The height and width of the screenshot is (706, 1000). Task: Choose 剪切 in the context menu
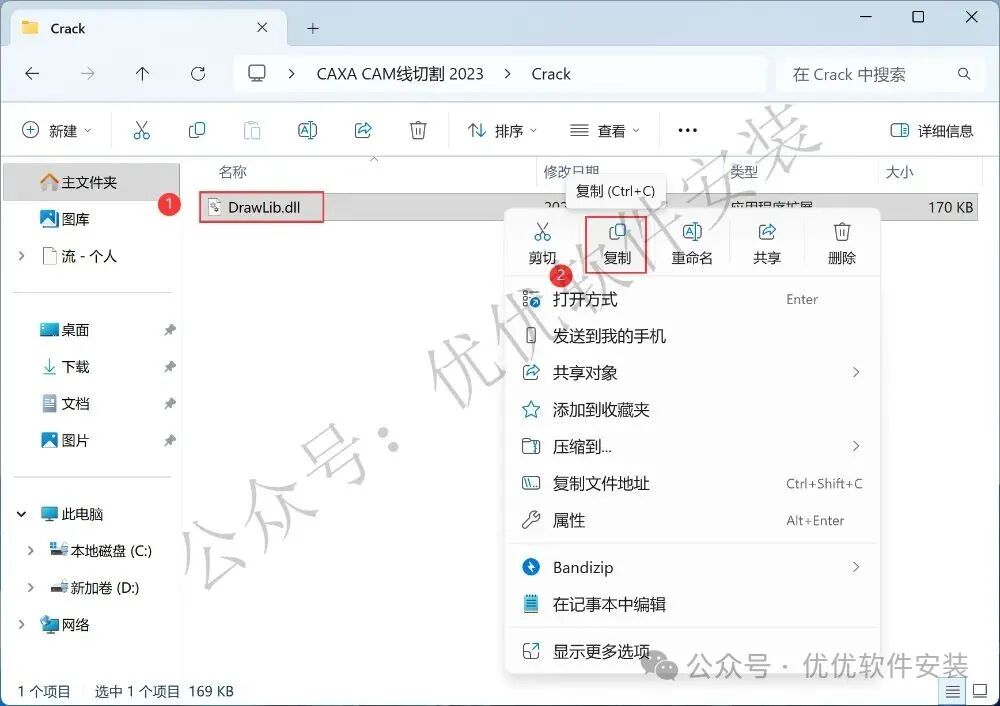point(542,244)
